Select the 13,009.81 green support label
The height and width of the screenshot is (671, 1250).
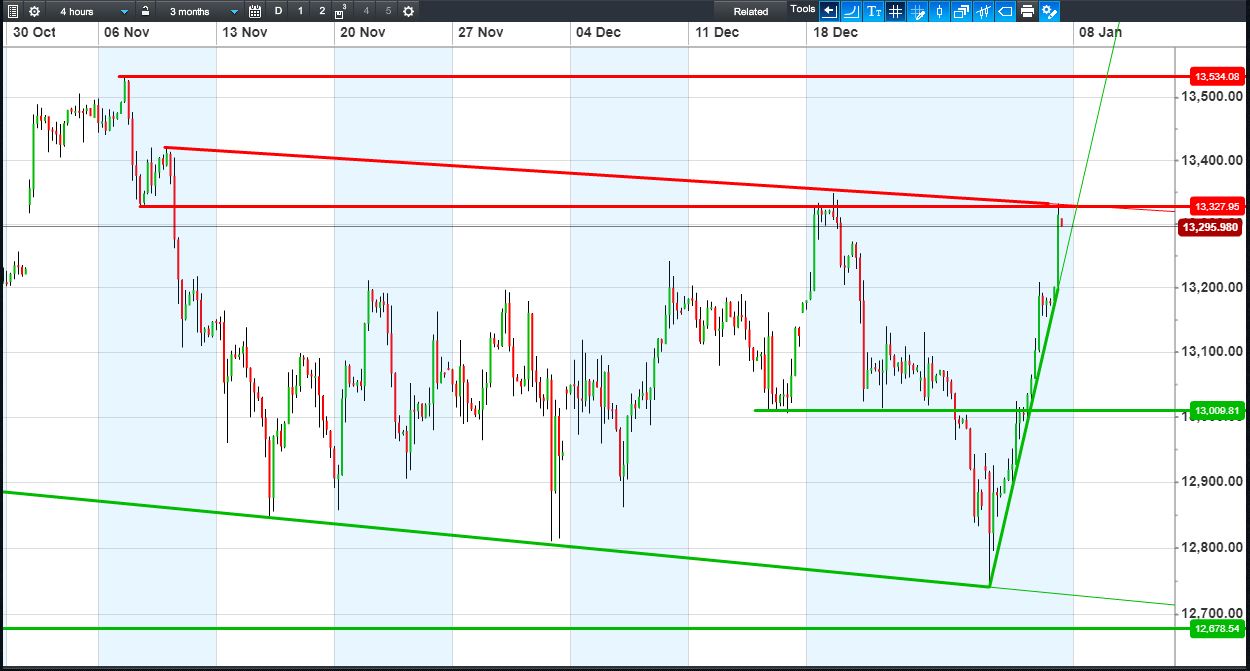[x=1218, y=411]
